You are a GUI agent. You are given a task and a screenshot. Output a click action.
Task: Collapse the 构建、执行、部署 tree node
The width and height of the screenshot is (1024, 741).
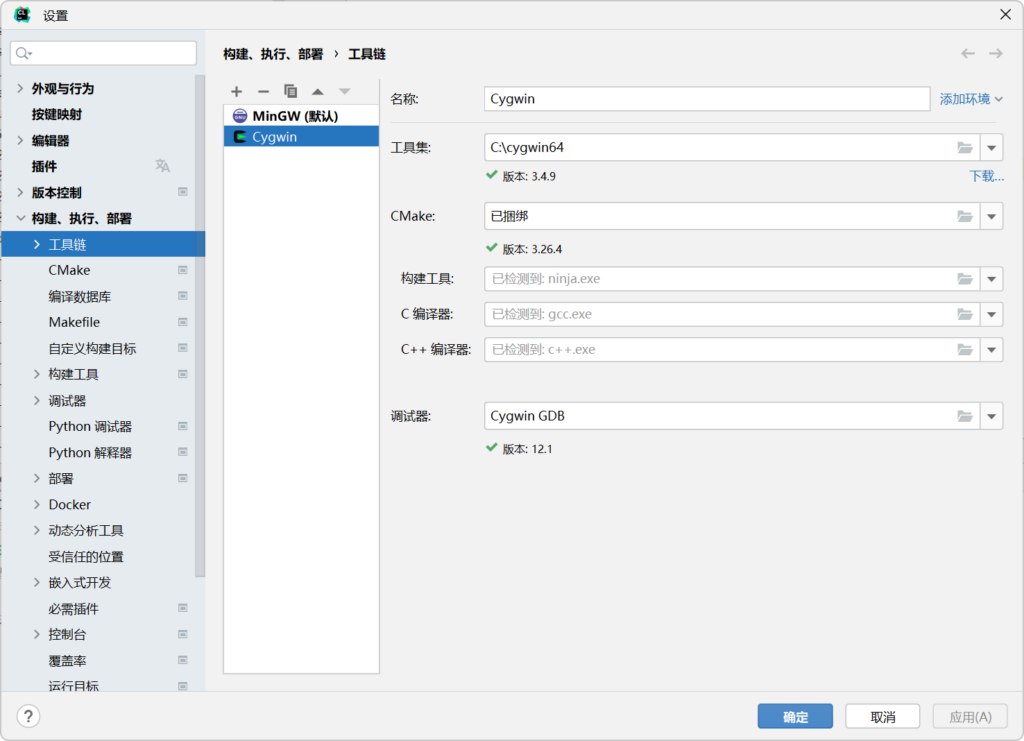point(20,218)
